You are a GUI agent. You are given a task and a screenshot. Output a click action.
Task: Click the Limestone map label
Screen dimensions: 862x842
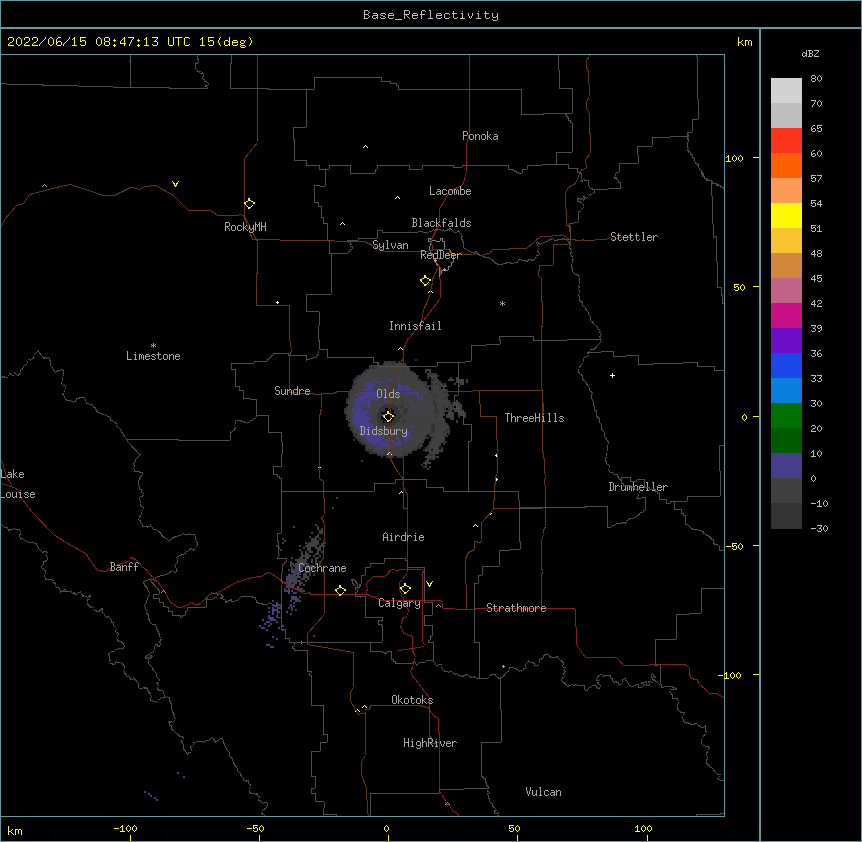(x=153, y=356)
